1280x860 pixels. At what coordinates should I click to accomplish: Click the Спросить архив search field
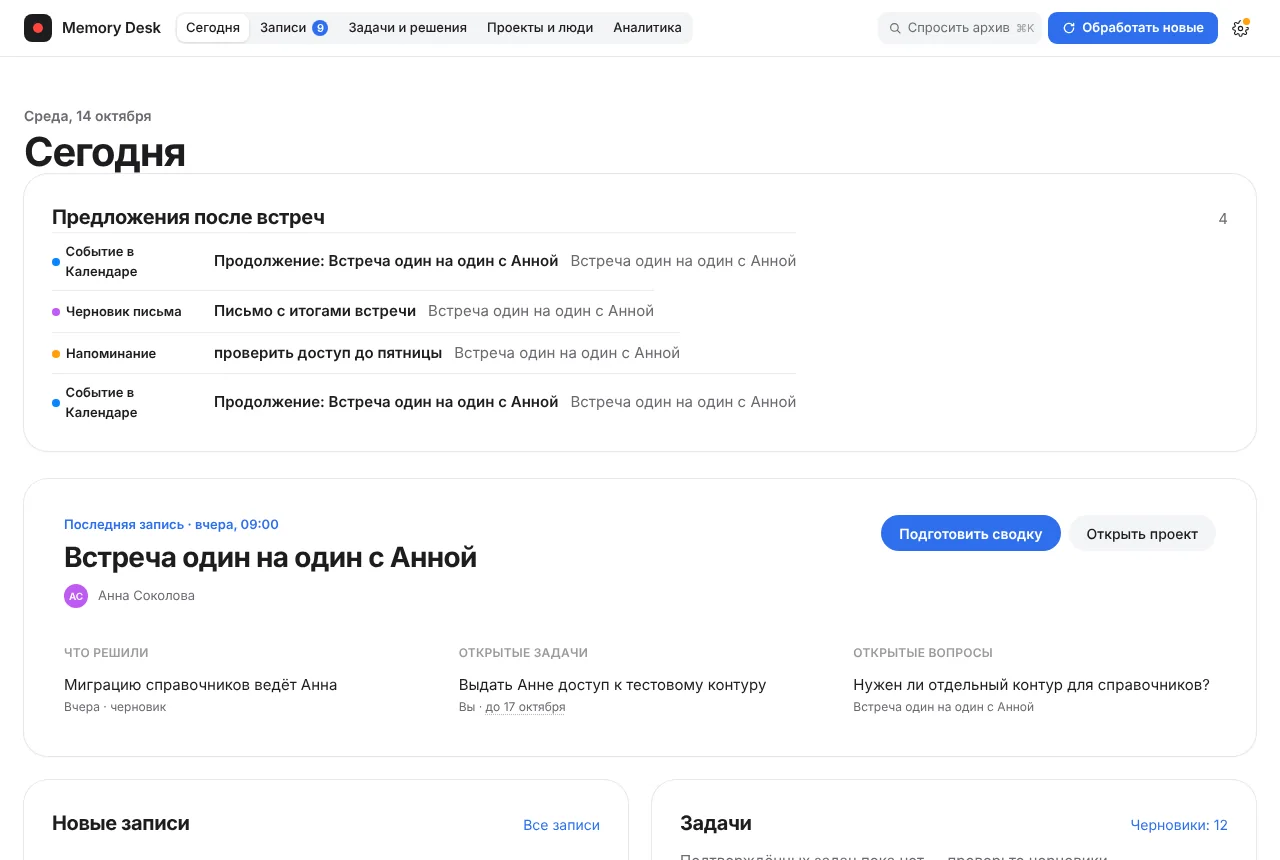[960, 28]
